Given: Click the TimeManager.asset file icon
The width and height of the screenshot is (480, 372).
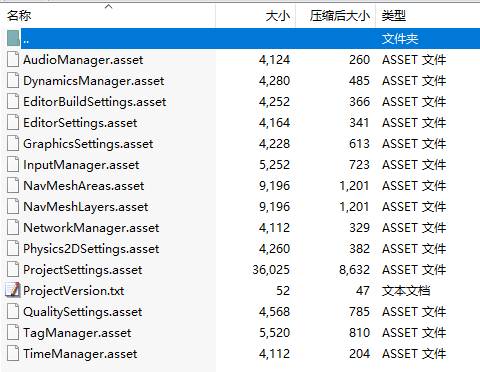Looking at the screenshot, I should click(13, 354).
